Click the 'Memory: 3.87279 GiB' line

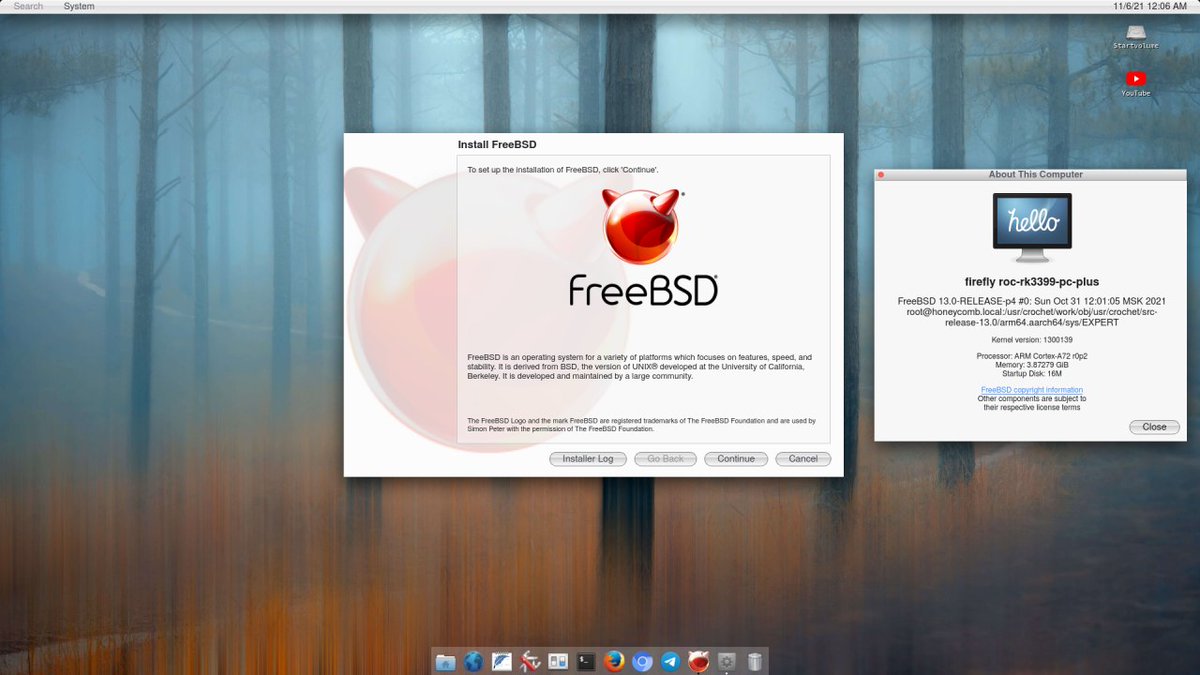(x=1032, y=365)
